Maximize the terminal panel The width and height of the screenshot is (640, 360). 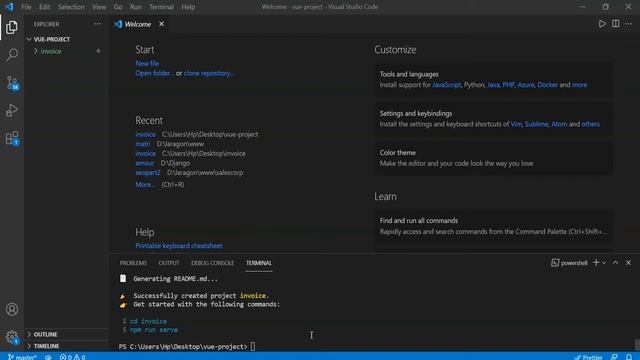click(x=615, y=263)
